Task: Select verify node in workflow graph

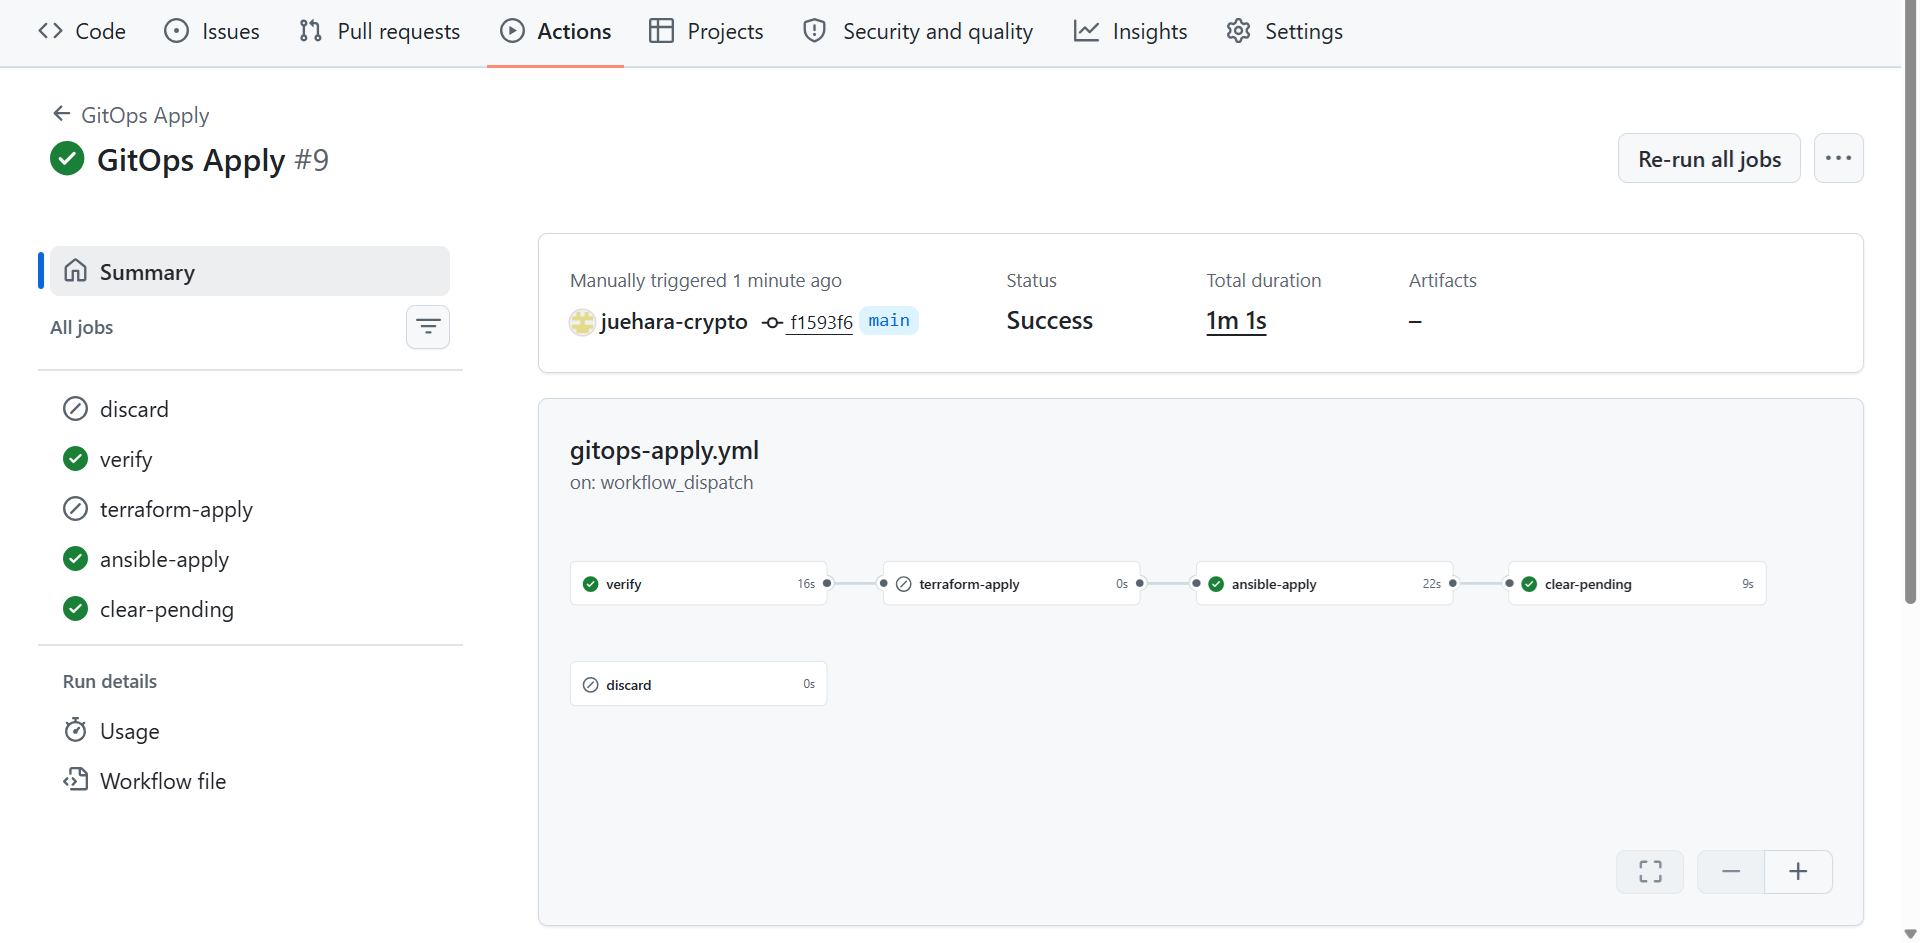Action: coord(698,584)
